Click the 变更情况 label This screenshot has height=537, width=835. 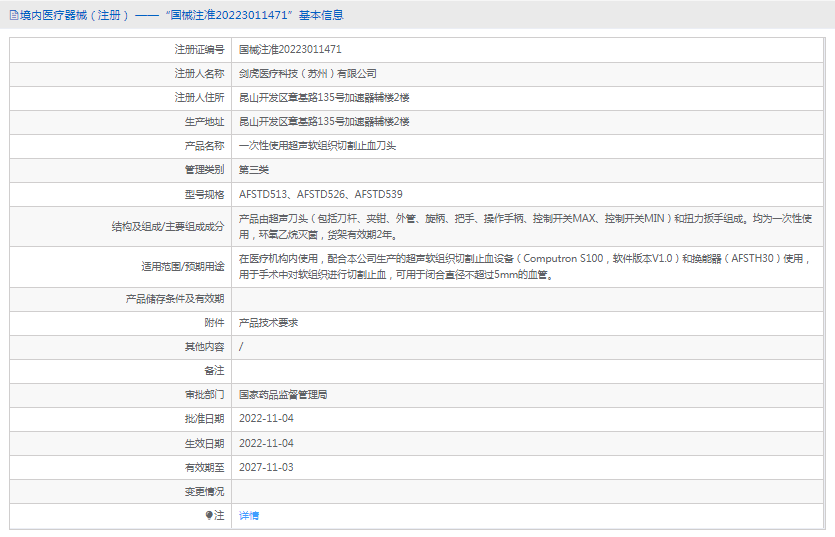(204, 491)
